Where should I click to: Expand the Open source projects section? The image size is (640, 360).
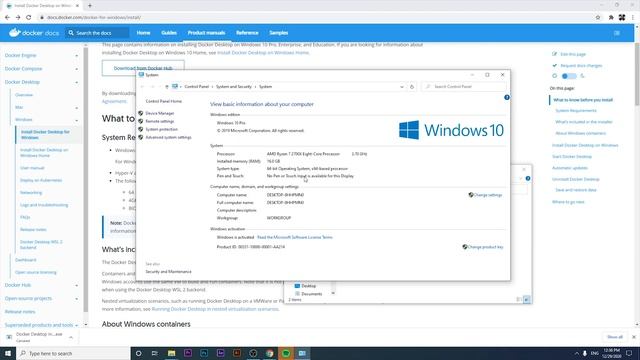coord(76,299)
